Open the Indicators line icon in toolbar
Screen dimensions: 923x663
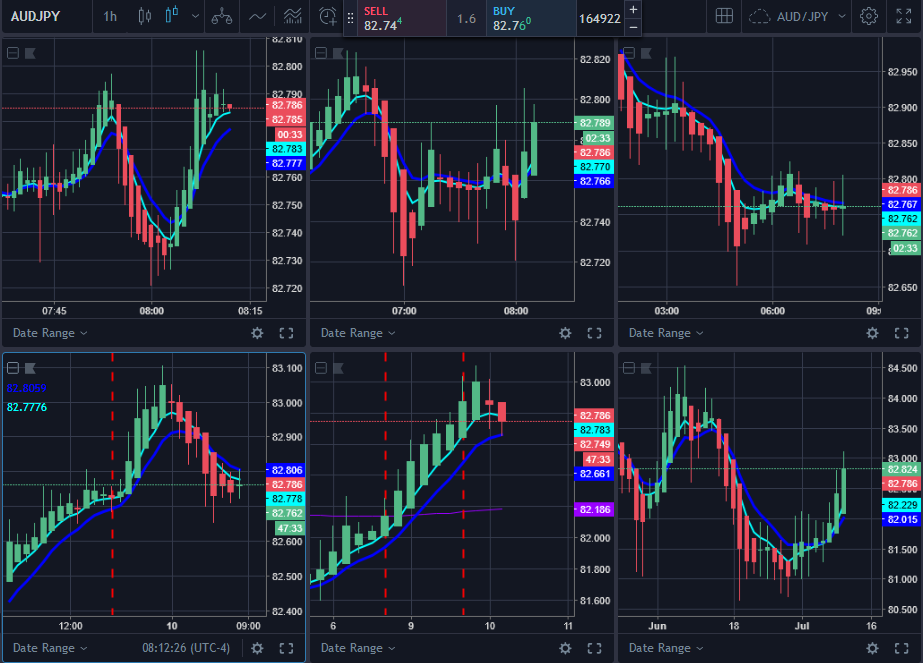(x=258, y=16)
